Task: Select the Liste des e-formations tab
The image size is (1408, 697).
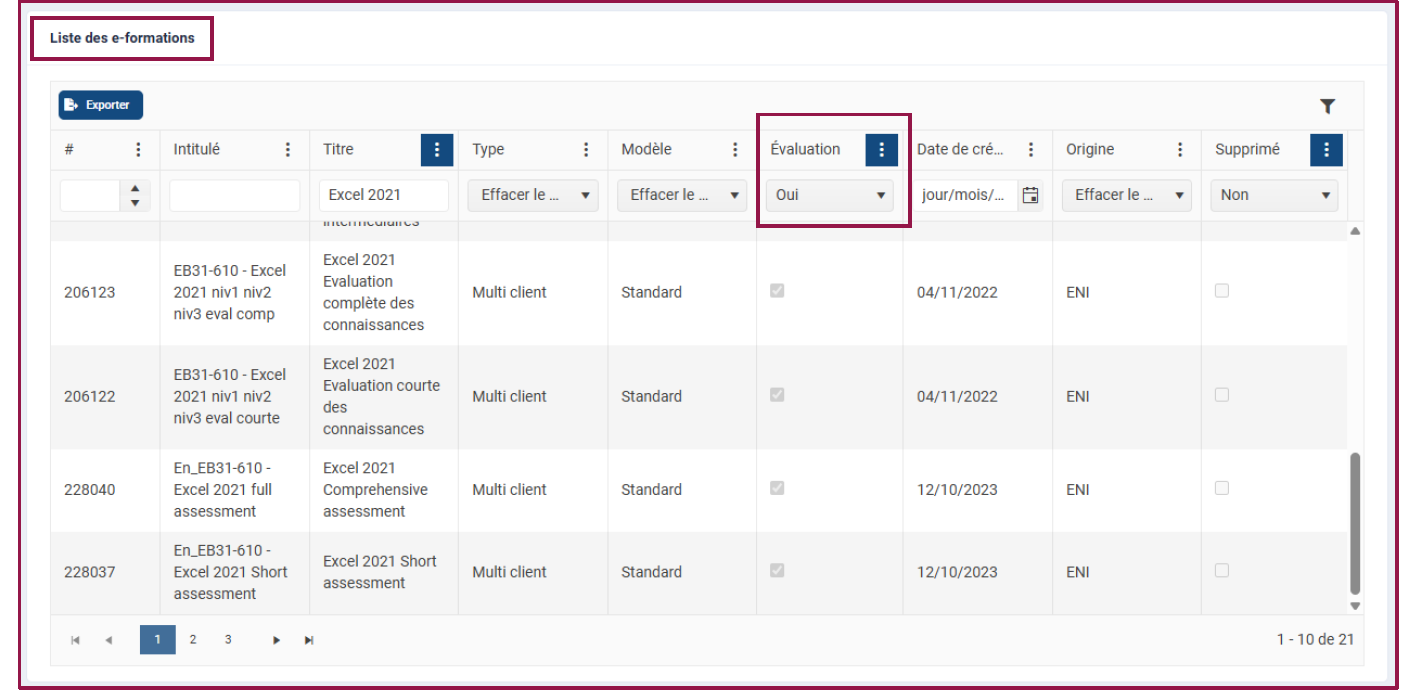Action: point(122,38)
